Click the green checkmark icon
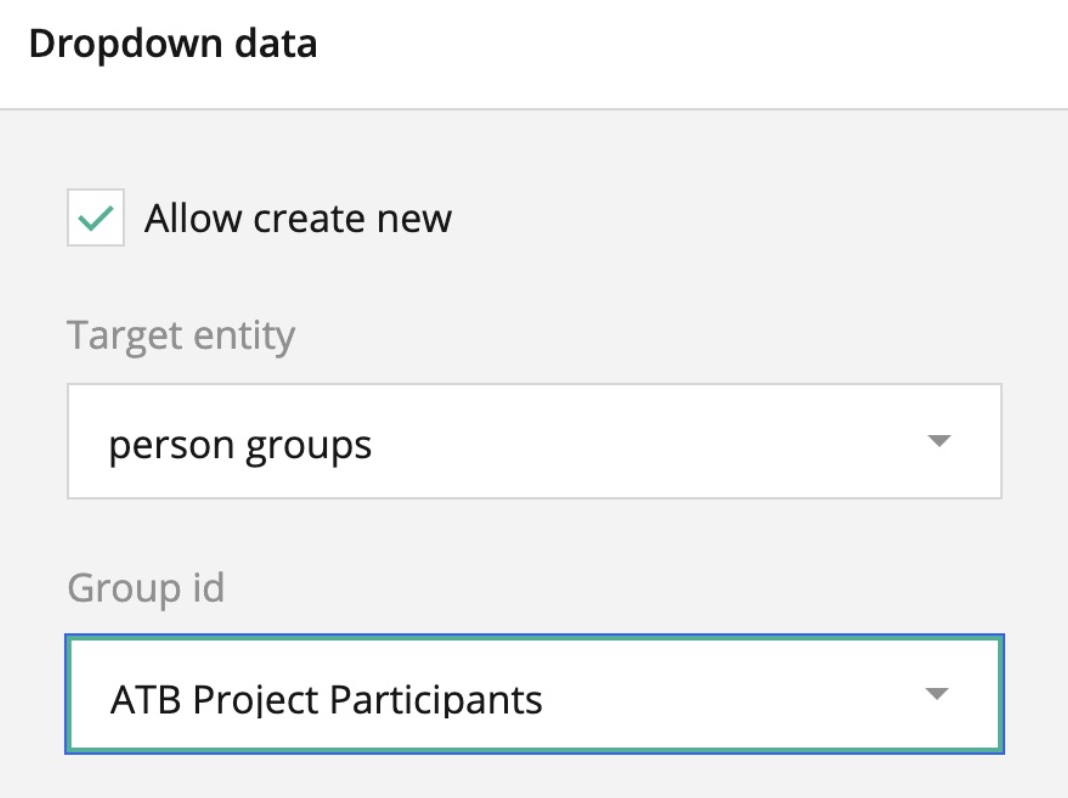 click(x=96, y=218)
